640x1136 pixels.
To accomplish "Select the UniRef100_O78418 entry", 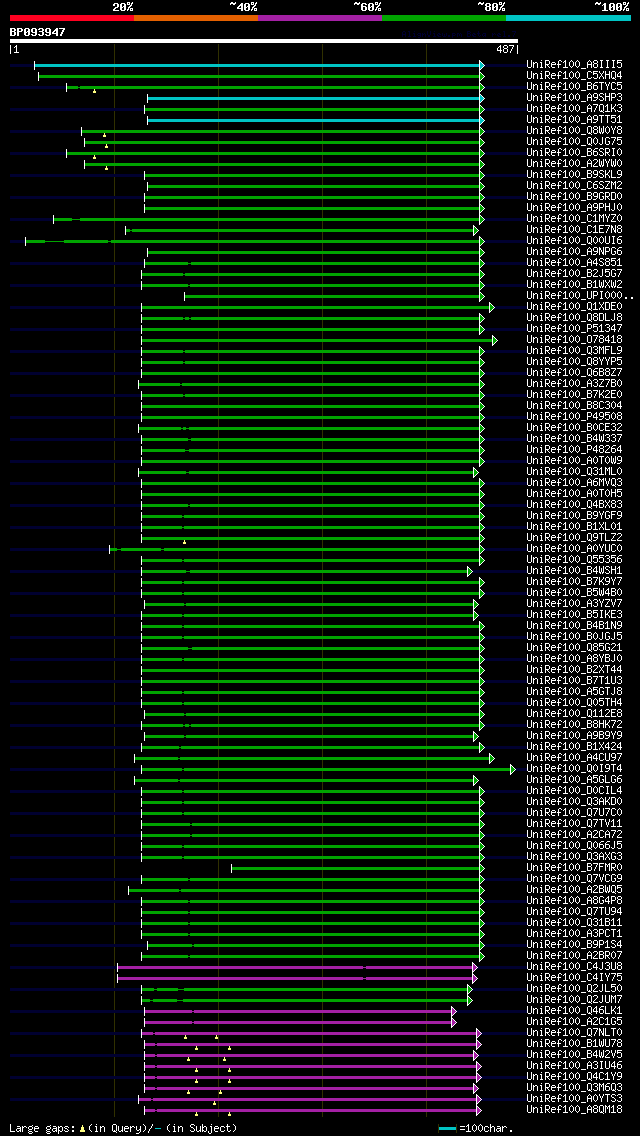I will [x=574, y=340].
